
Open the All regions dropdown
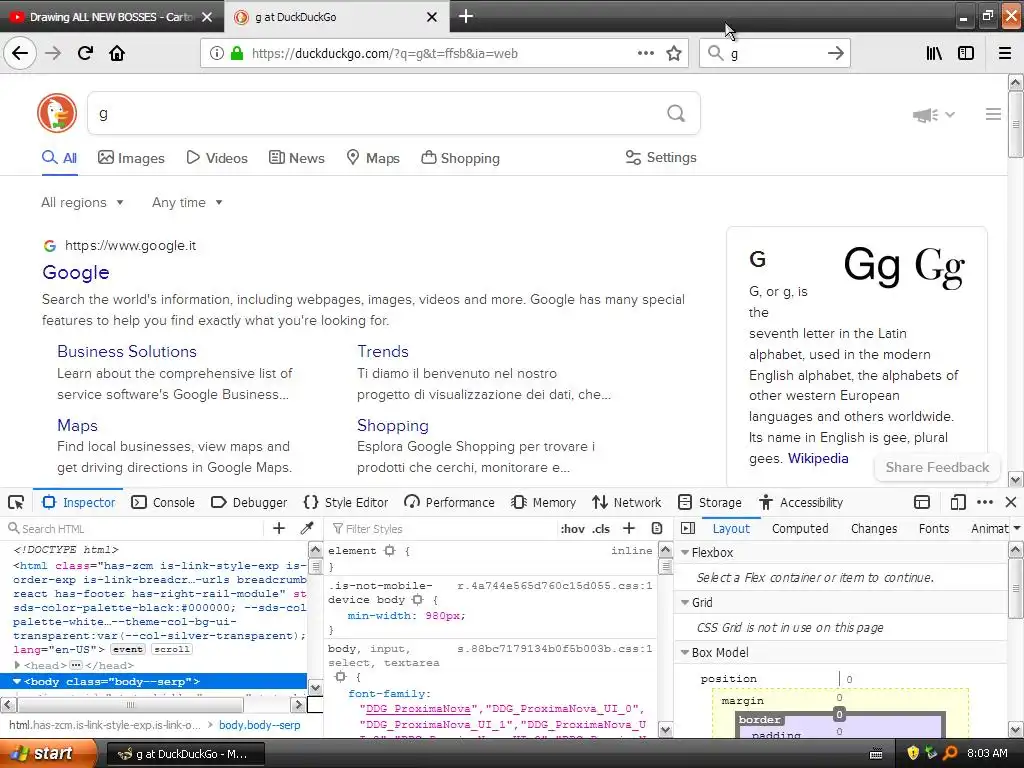[82, 202]
